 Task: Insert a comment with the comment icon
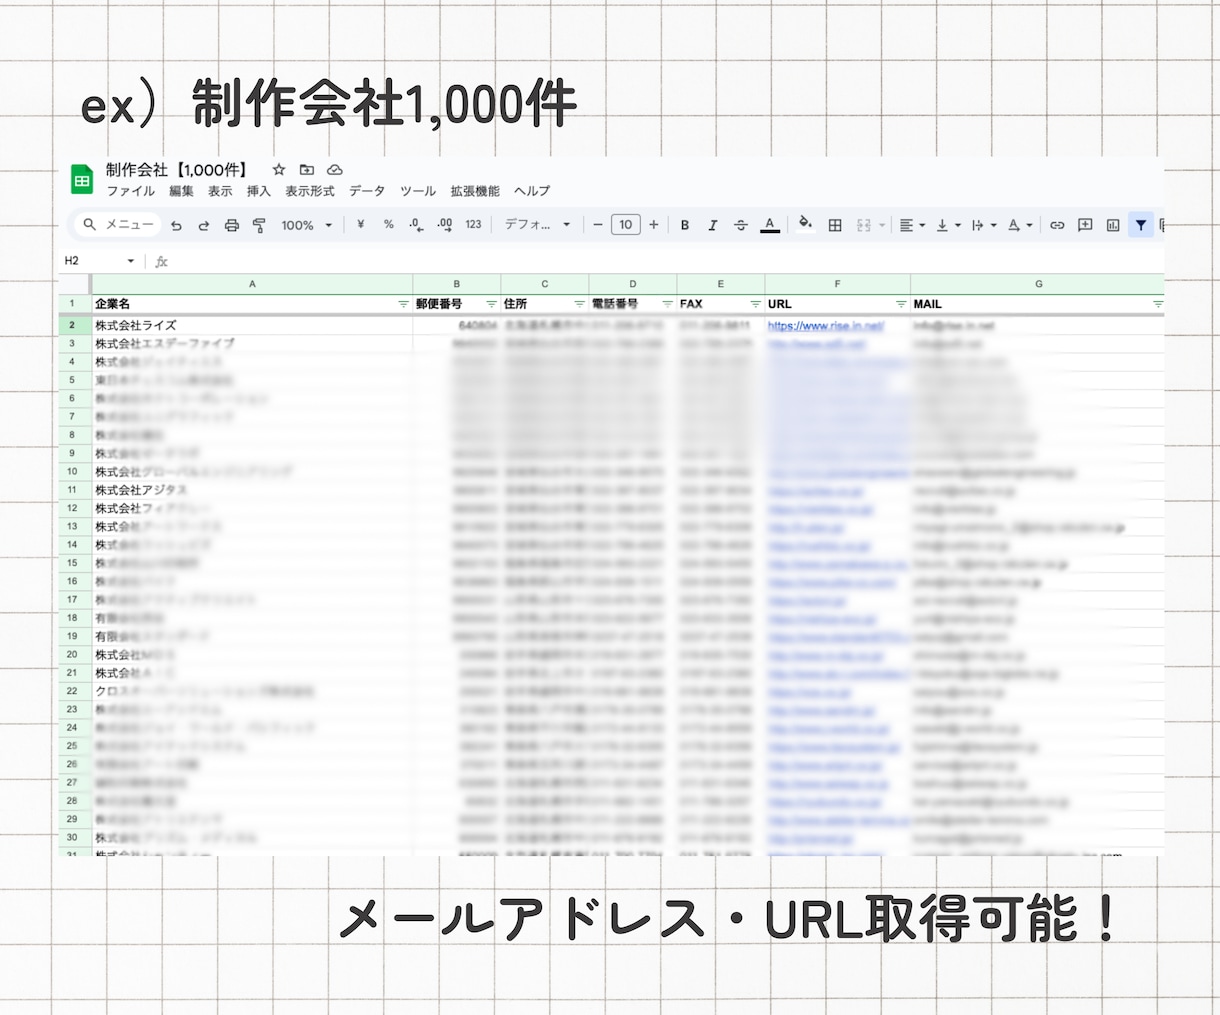coord(1085,225)
